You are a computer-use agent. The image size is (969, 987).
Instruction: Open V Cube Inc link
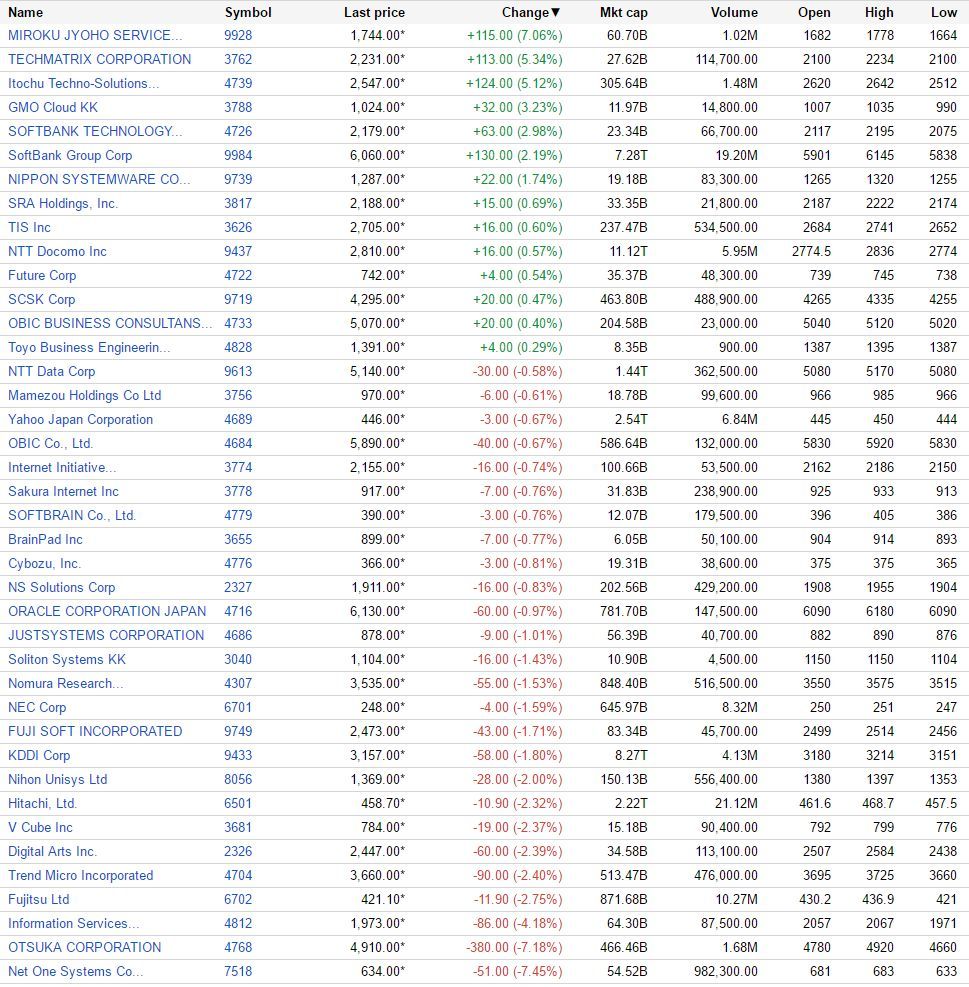[x=40, y=827]
